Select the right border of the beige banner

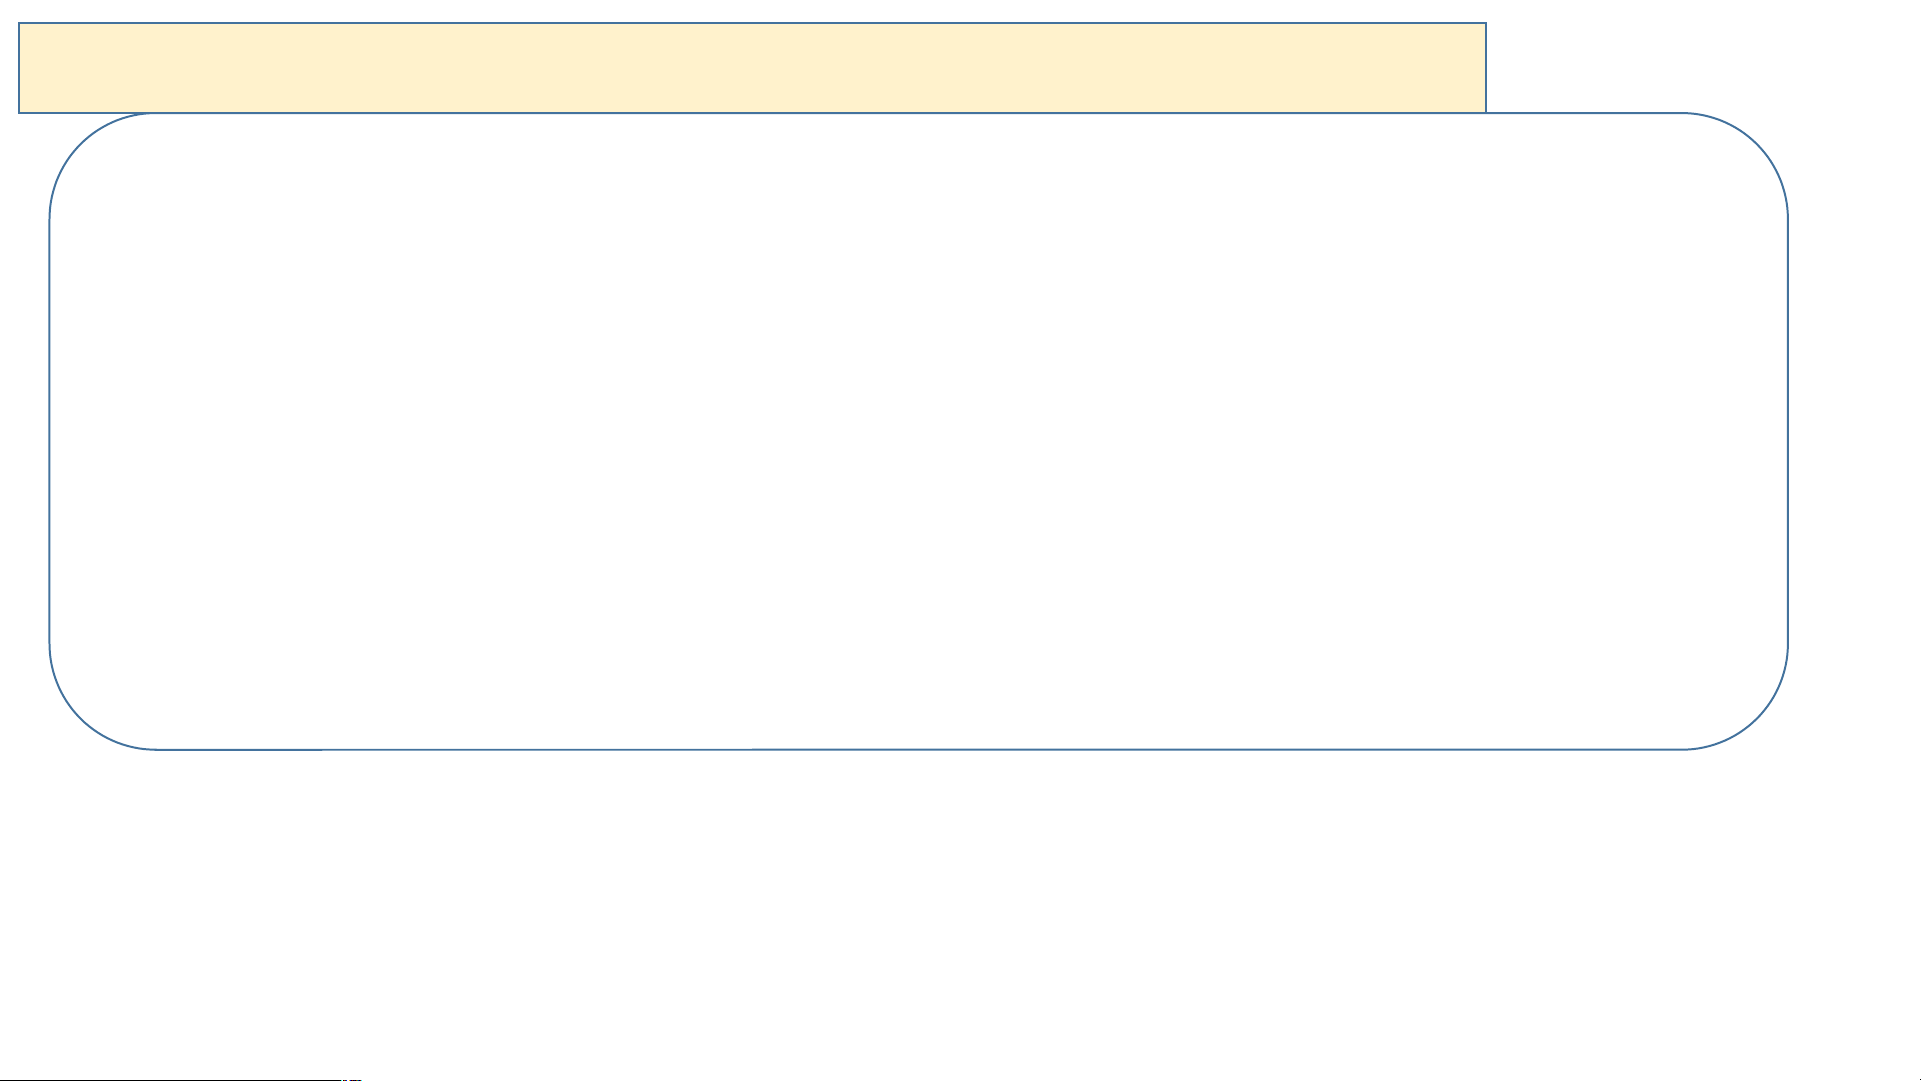click(1486, 68)
